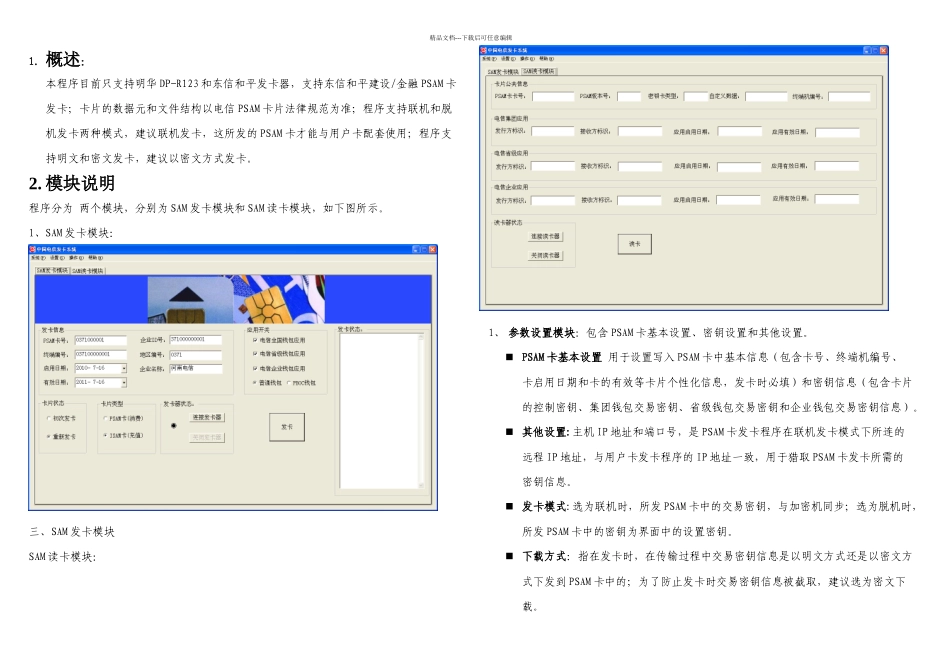
Task: Toggle 电信企业钱包应用 checkbox
Action: (254, 368)
